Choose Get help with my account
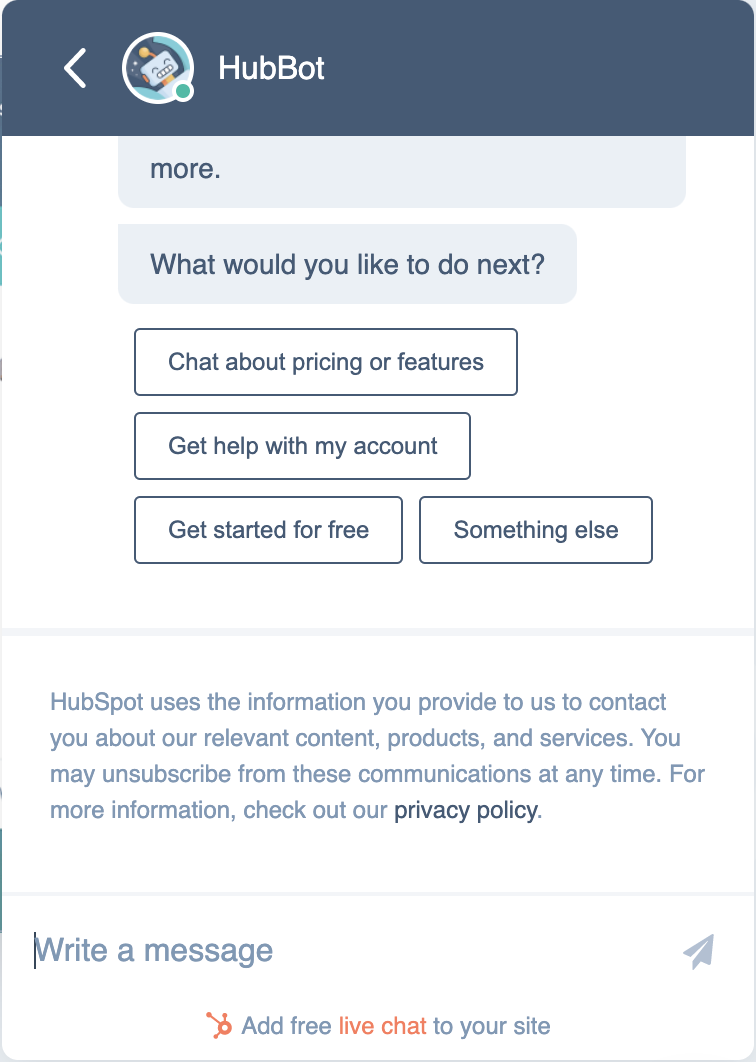The image size is (756, 1062). [302, 446]
